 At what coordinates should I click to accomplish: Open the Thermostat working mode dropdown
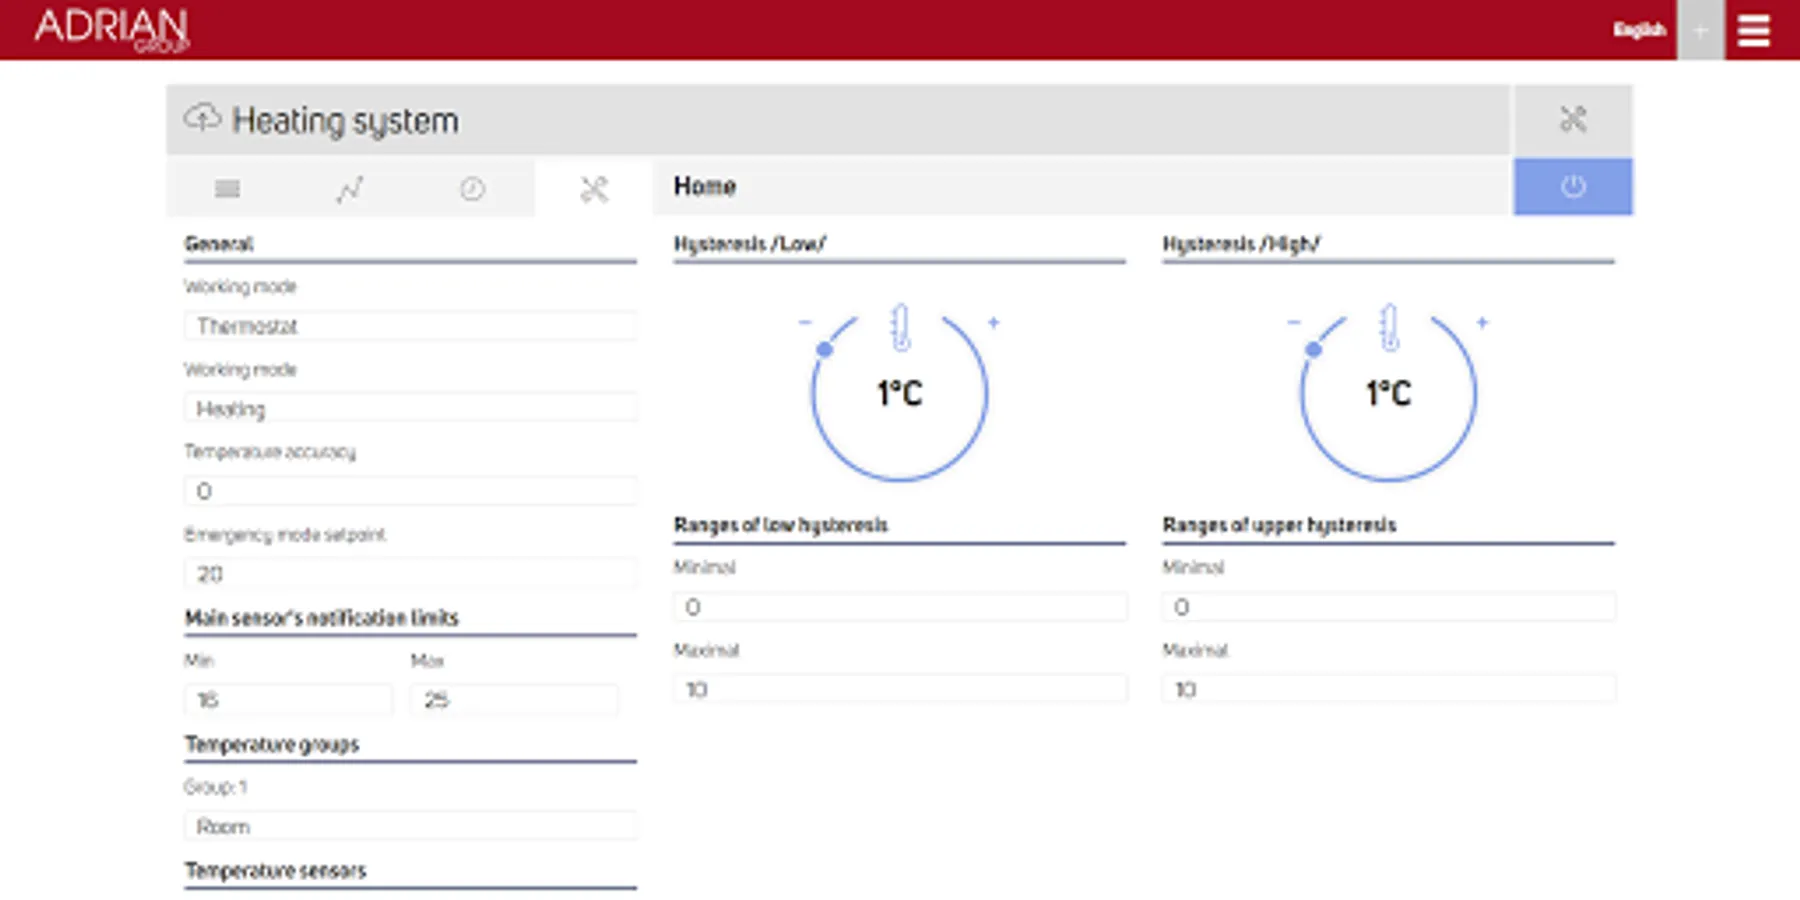click(410, 326)
